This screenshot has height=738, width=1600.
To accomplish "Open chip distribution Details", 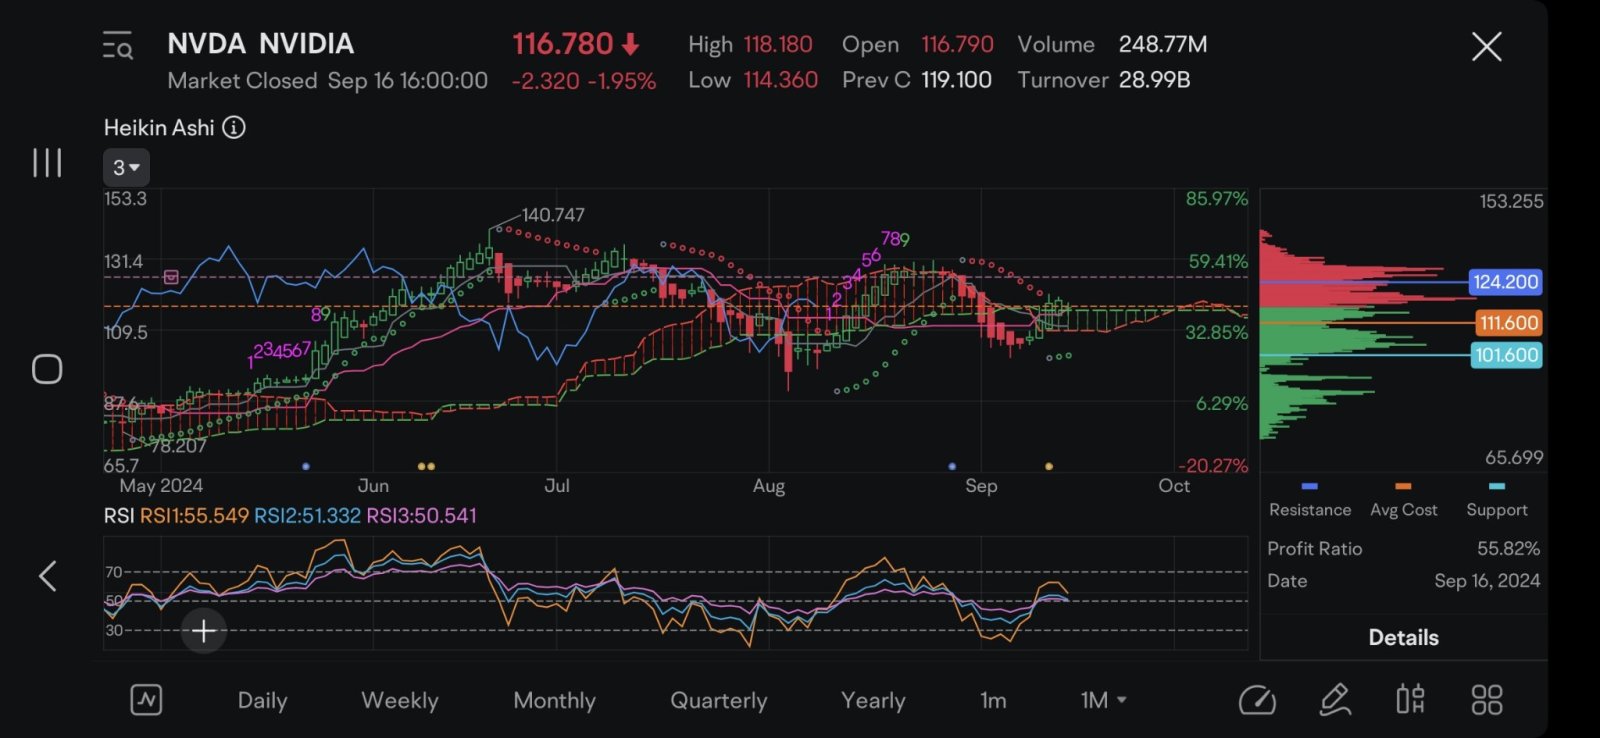I will (1403, 638).
